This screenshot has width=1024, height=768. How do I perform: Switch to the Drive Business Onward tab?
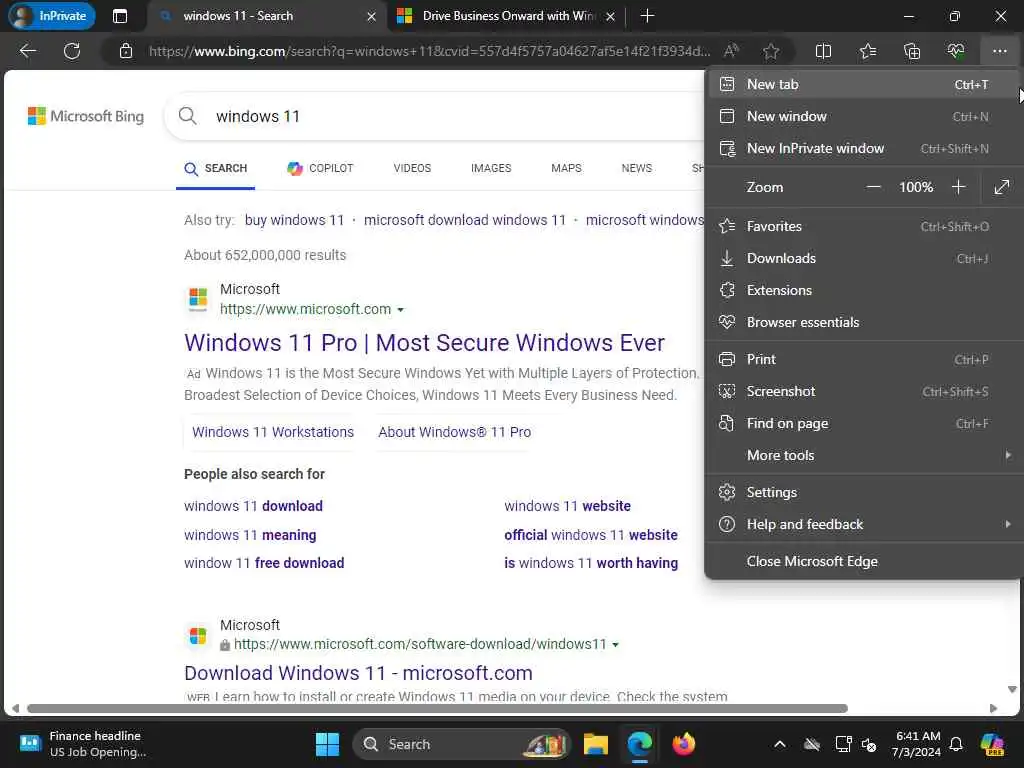[x=506, y=16]
